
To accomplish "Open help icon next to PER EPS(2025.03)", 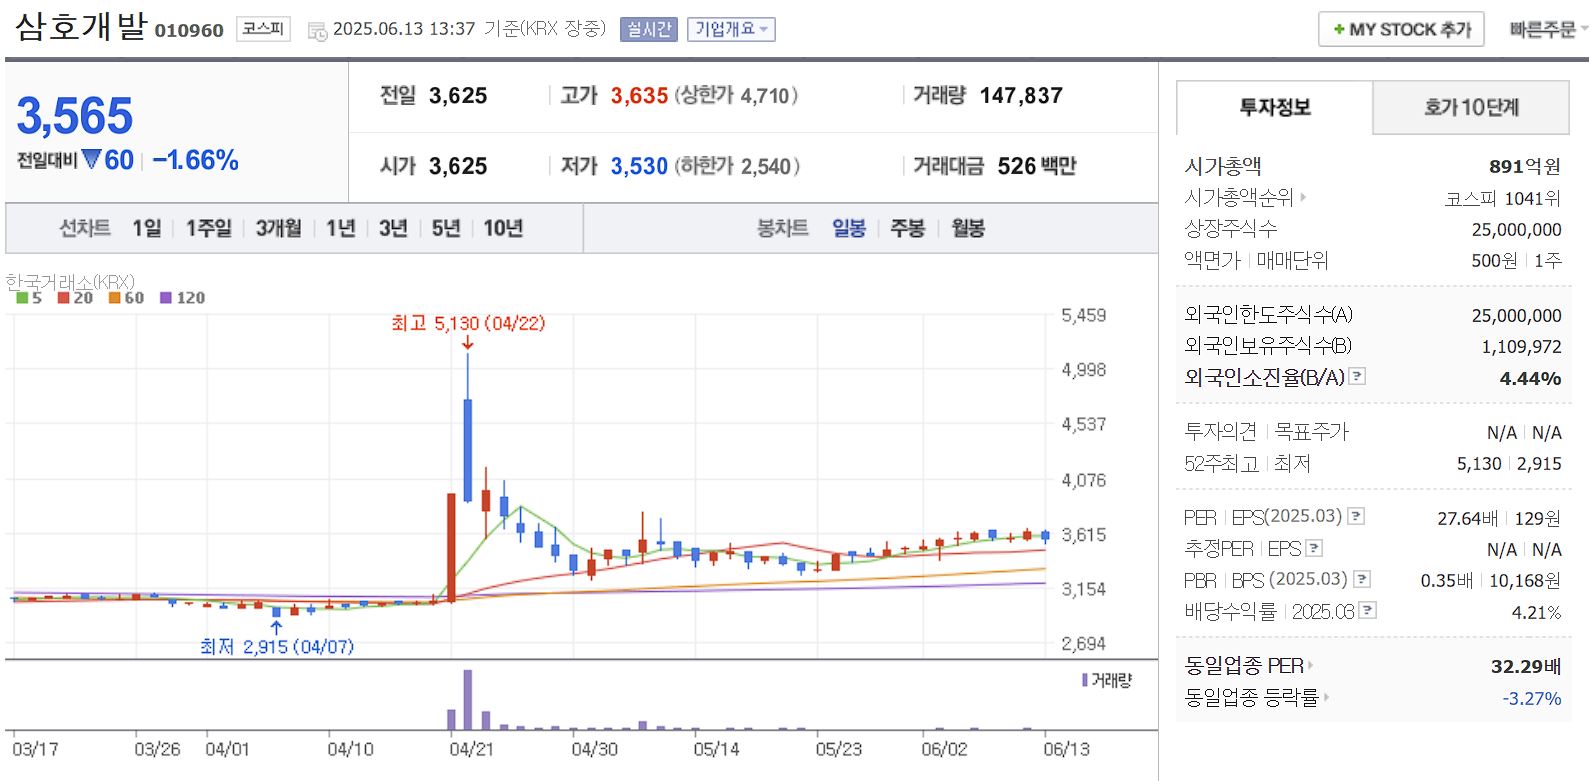I will pos(1356,516).
